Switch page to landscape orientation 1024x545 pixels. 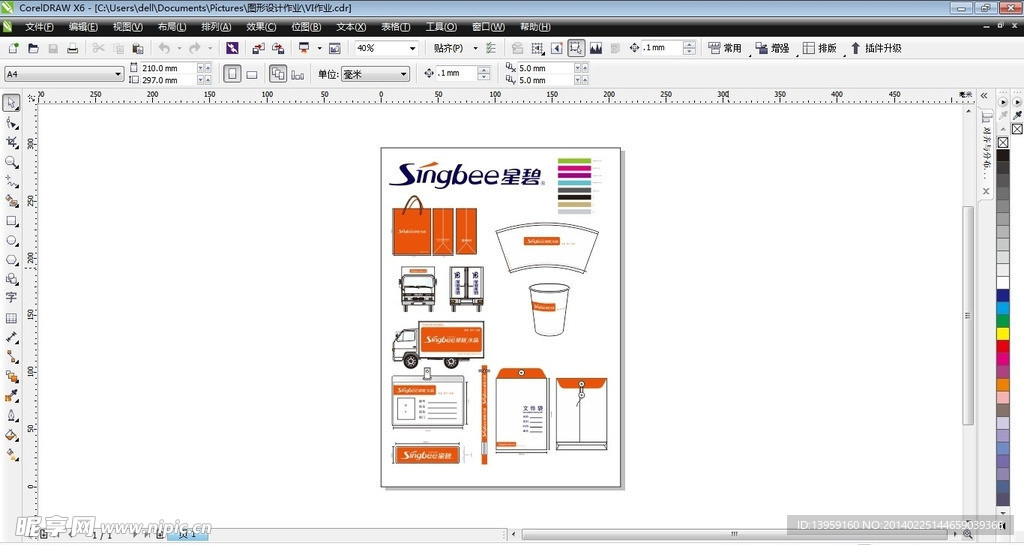252,74
